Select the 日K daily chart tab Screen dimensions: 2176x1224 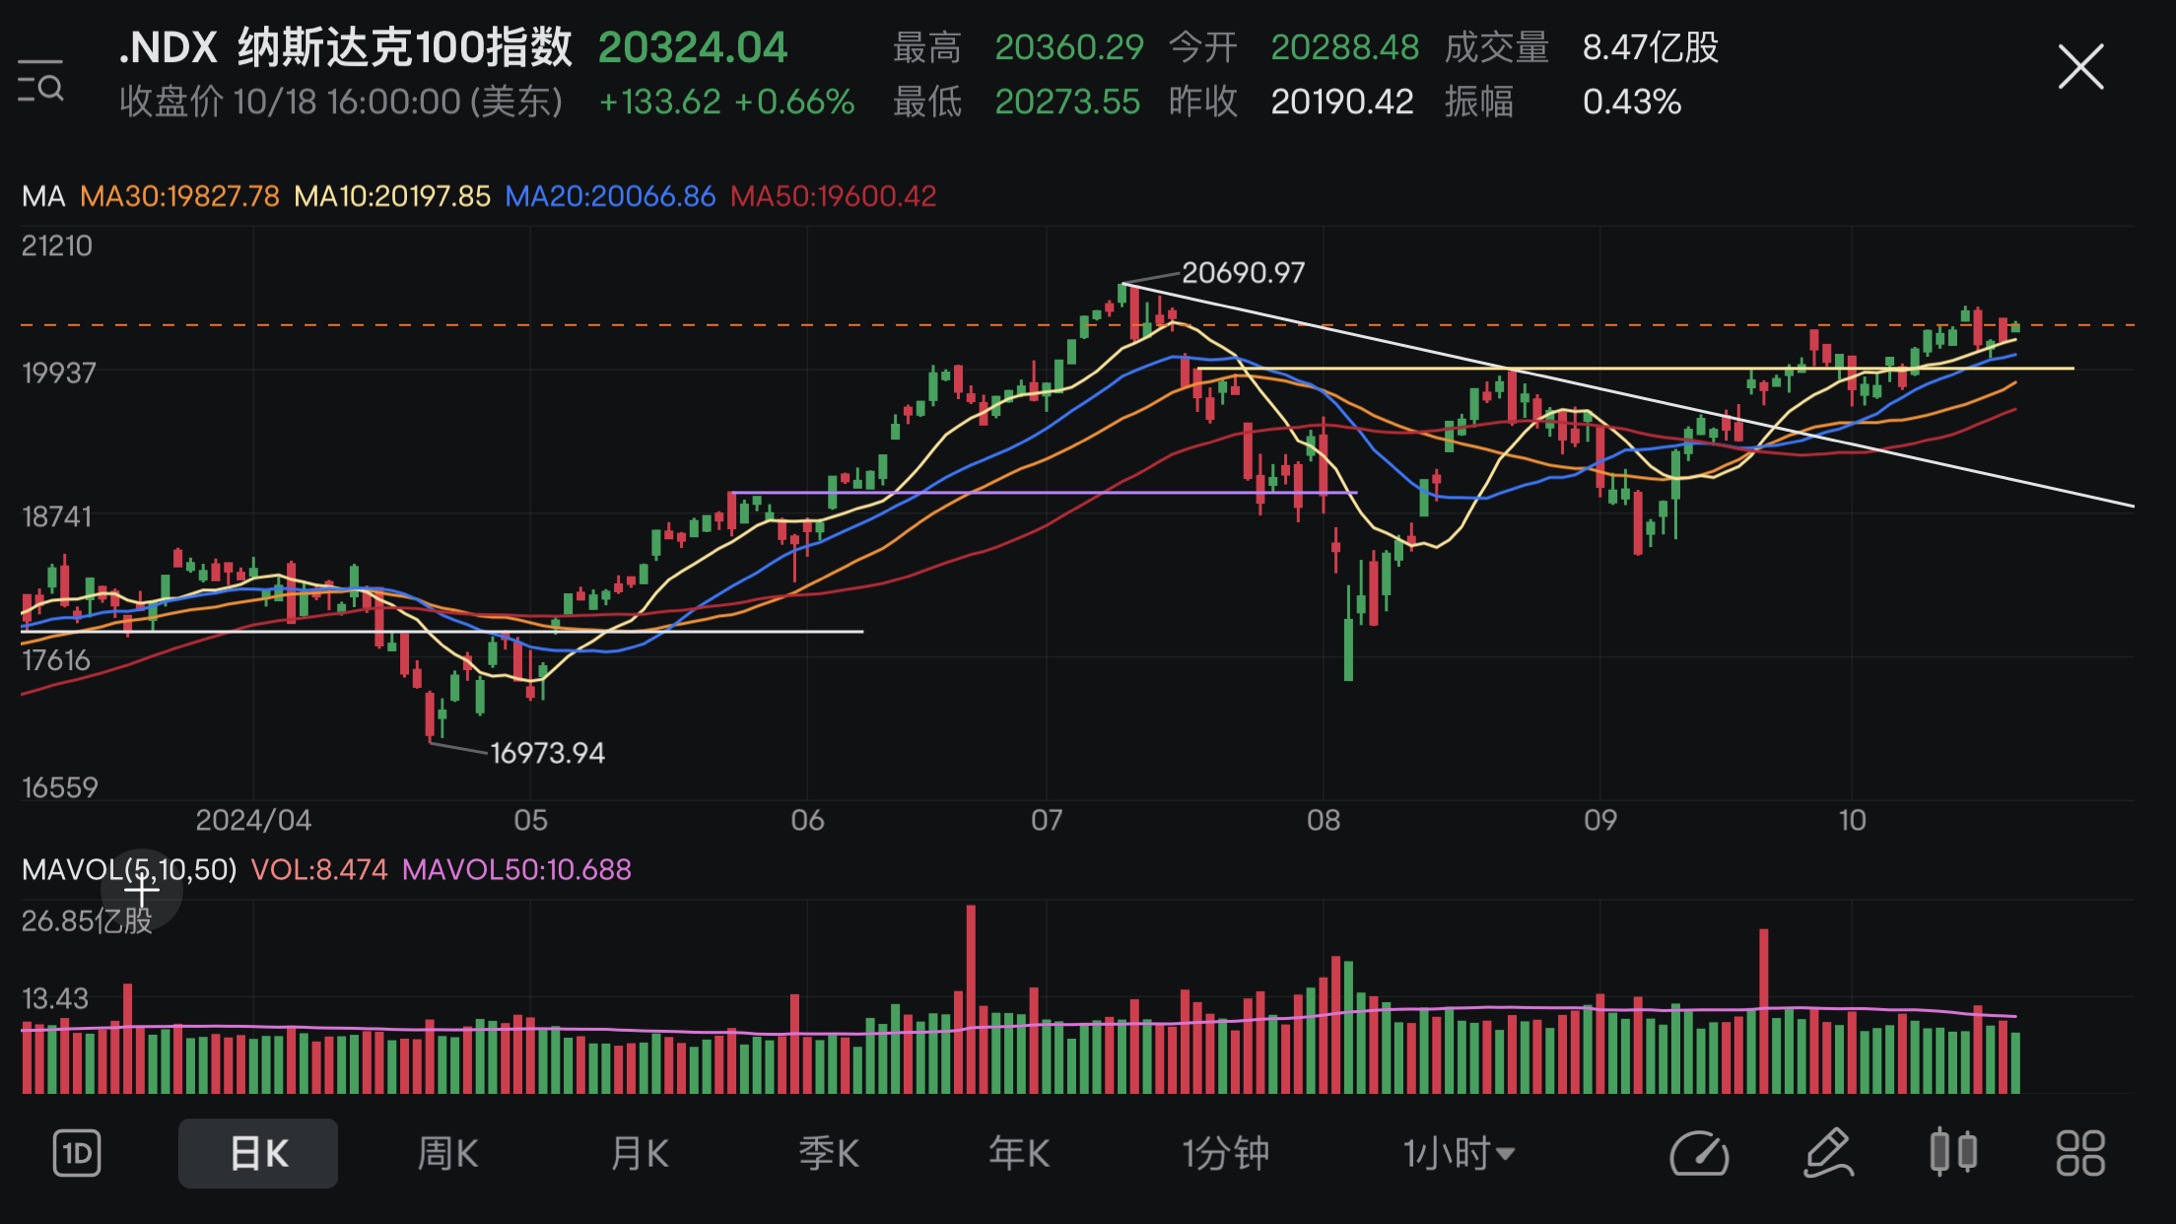258,1154
